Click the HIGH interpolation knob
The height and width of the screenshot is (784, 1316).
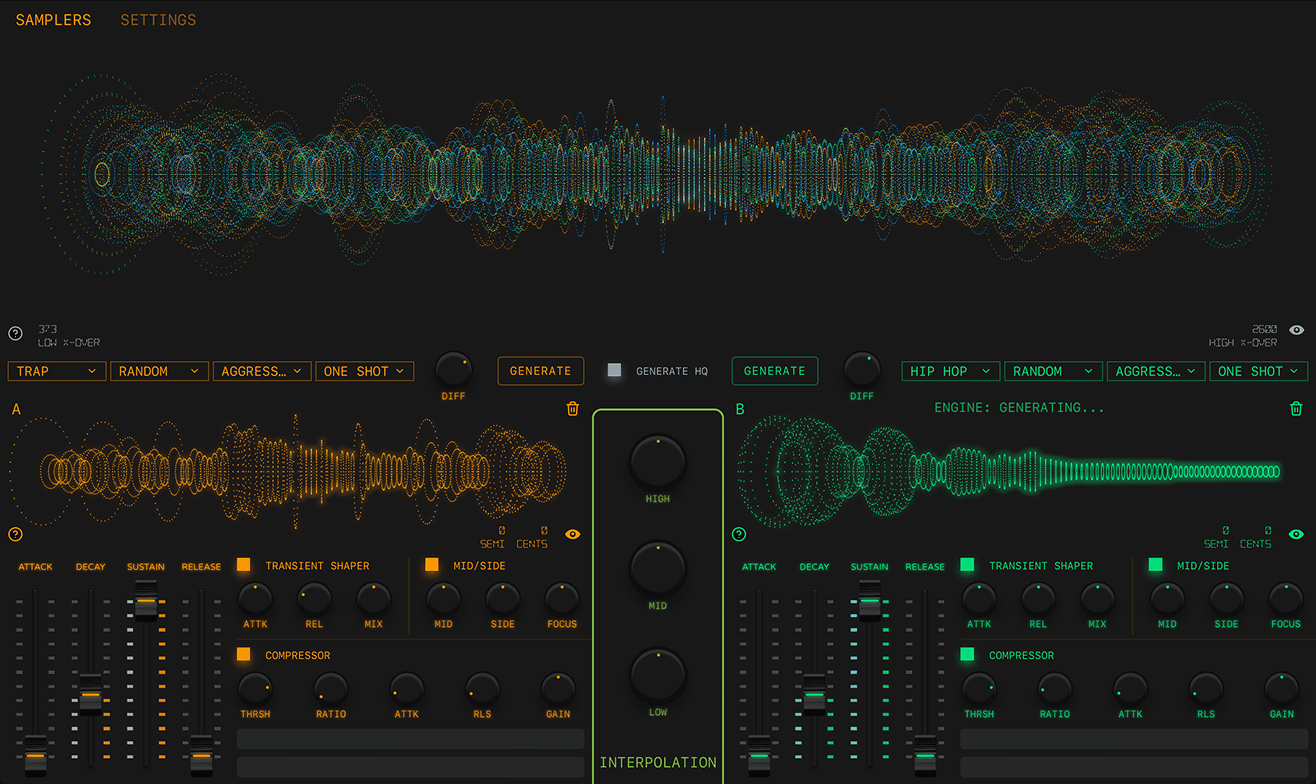point(657,461)
